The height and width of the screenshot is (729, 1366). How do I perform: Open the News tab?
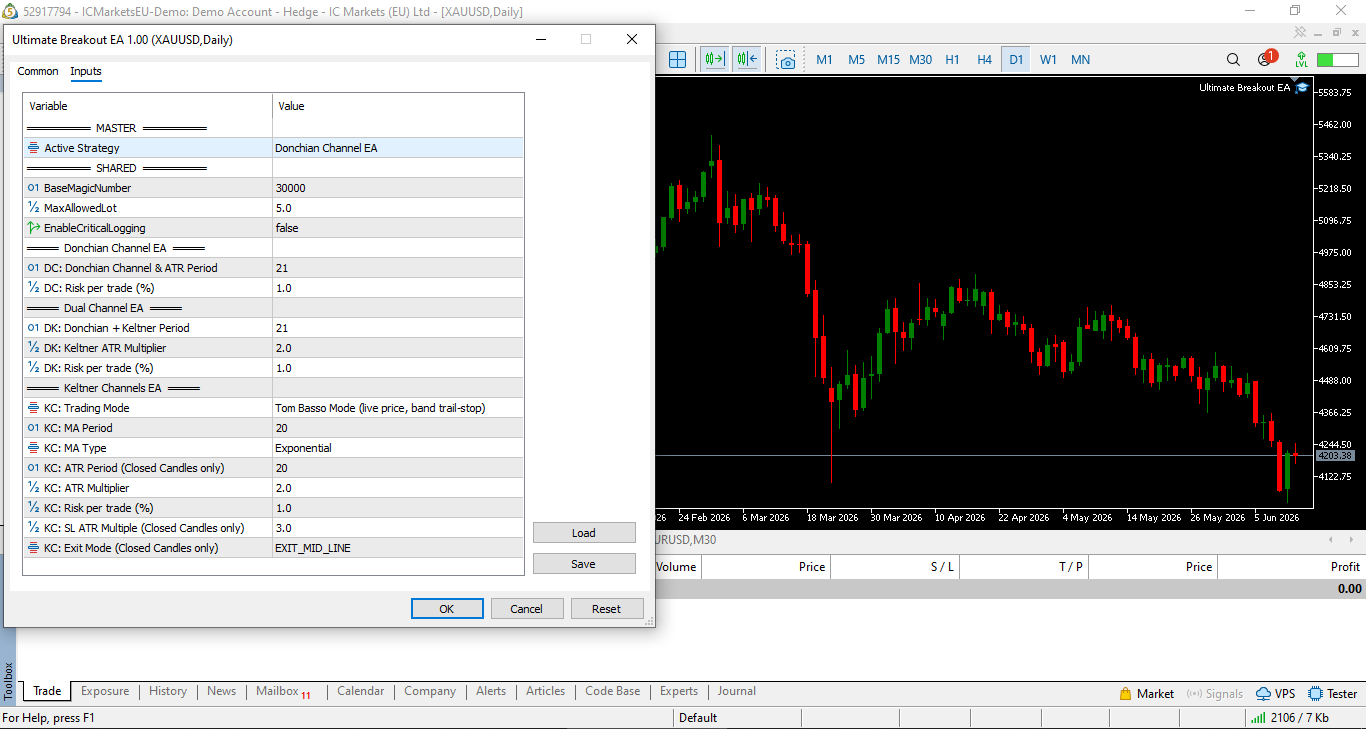pyautogui.click(x=221, y=691)
